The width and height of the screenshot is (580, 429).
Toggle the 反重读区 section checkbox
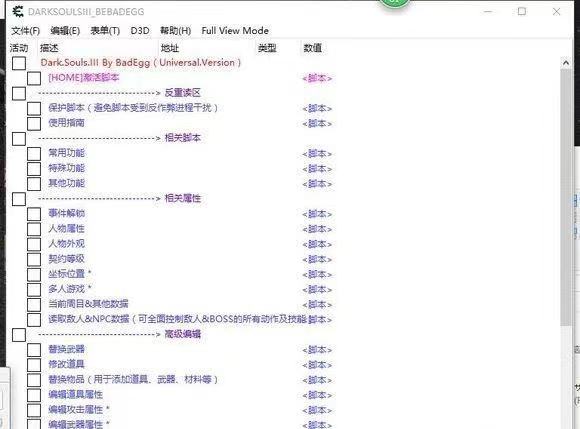point(19,94)
